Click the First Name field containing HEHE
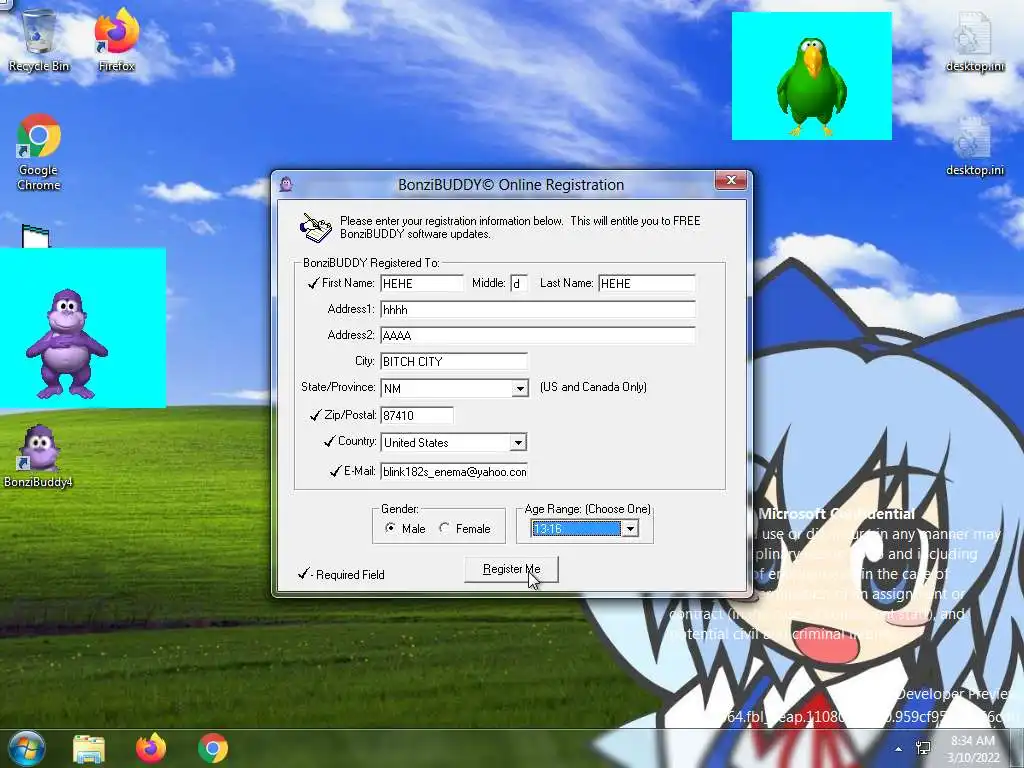 [422, 283]
